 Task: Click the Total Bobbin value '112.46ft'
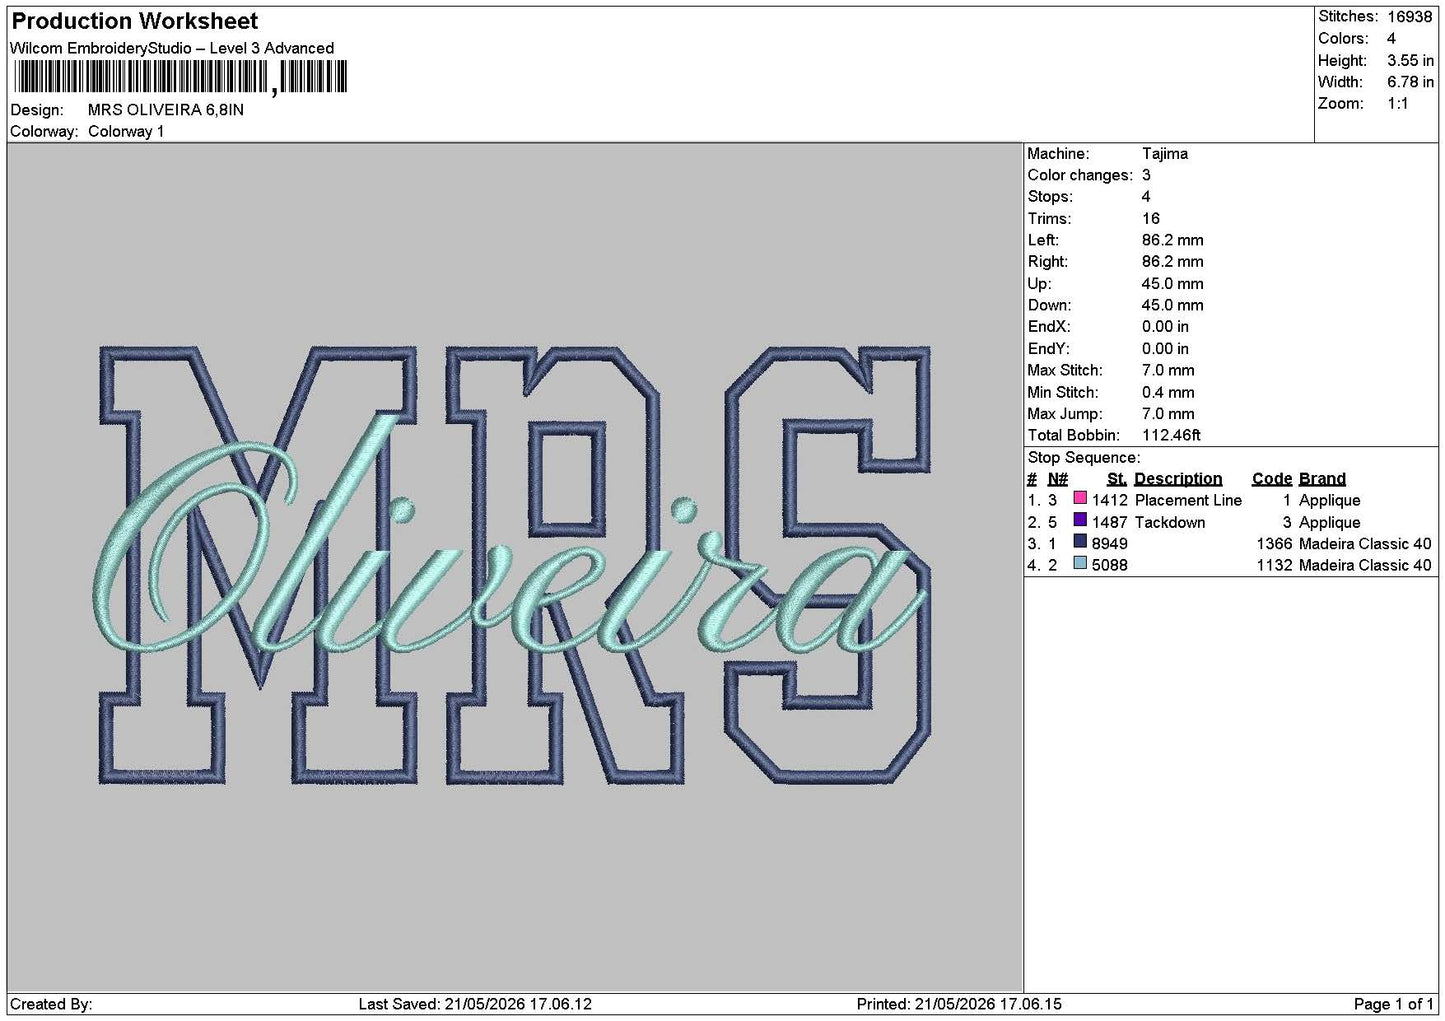(1171, 436)
